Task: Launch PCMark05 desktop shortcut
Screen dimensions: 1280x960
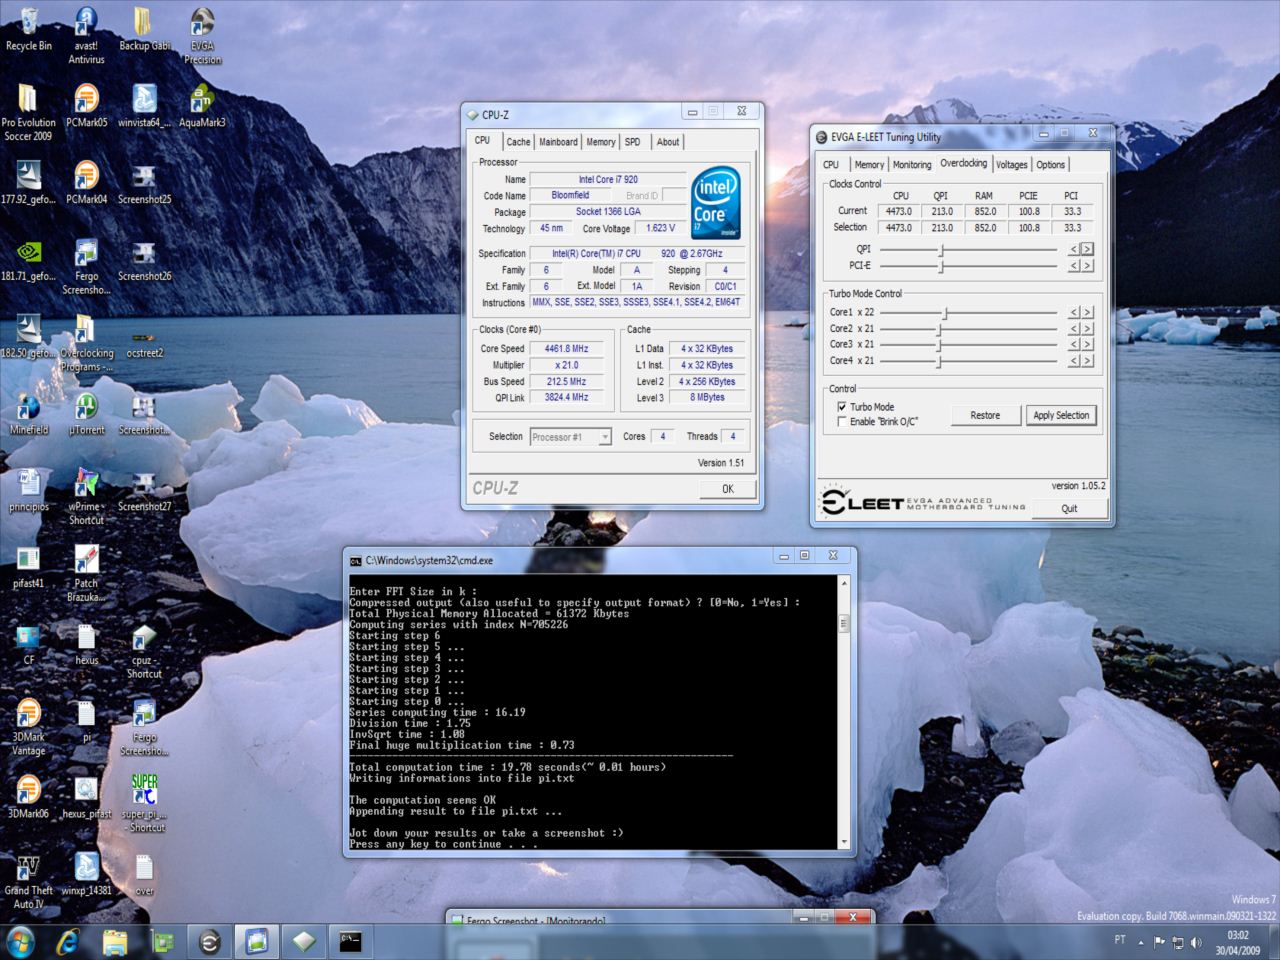Action: coord(86,106)
